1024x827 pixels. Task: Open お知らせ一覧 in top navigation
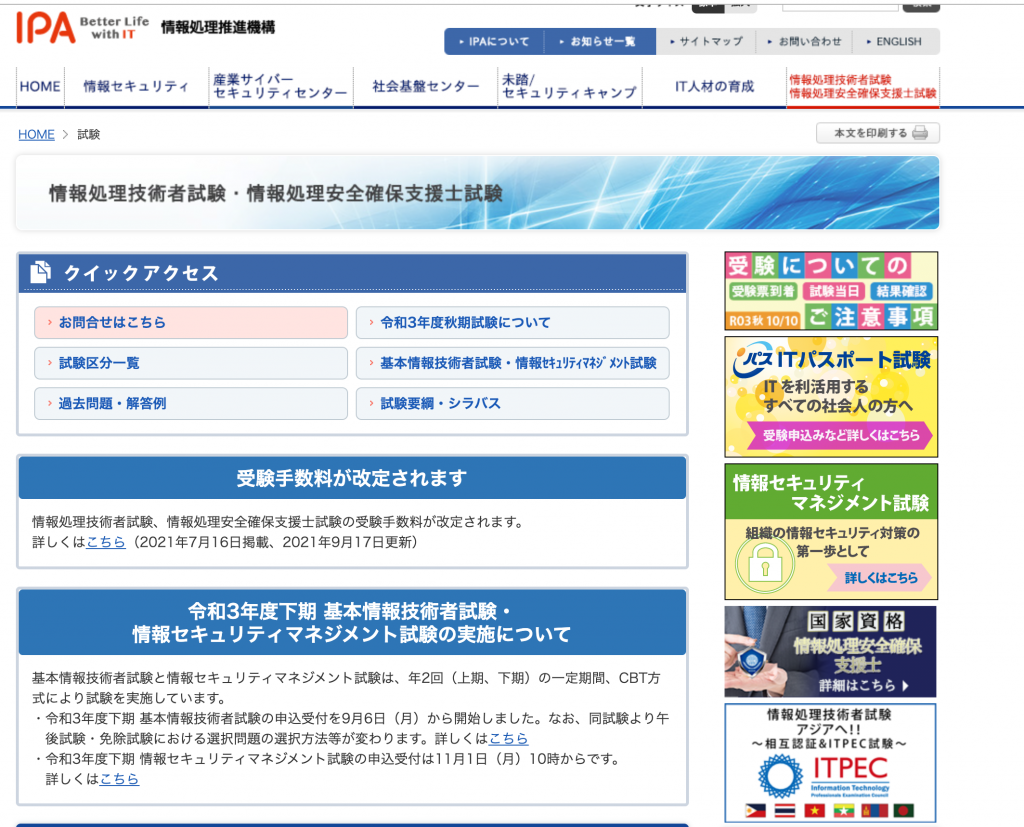click(598, 41)
